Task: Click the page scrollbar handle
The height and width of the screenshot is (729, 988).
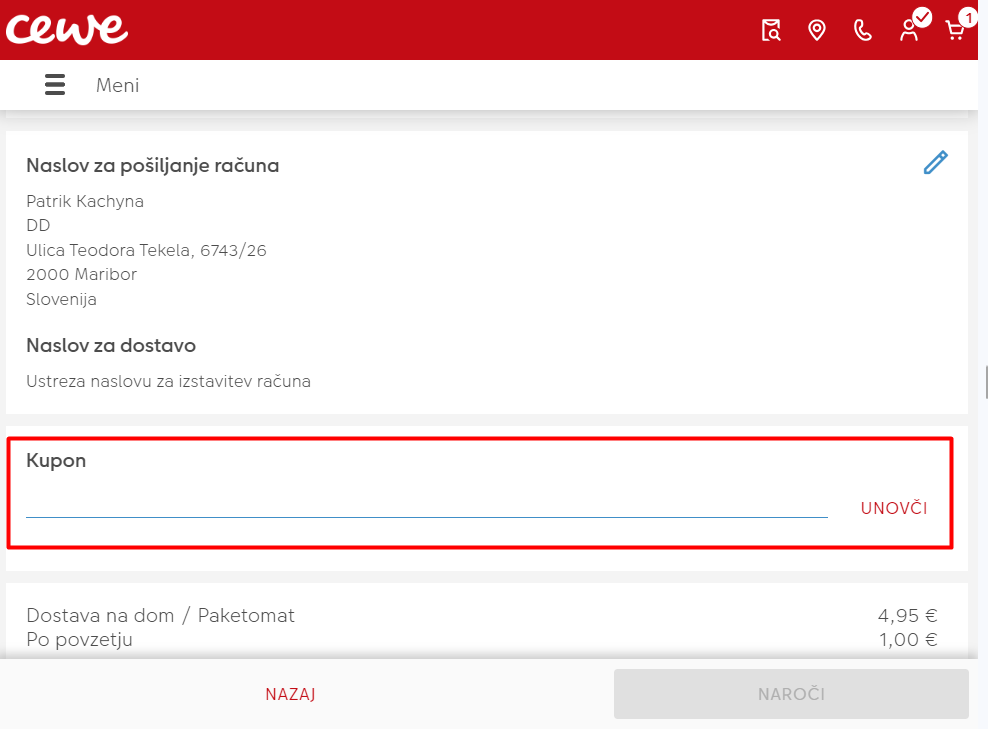Action: coord(985,382)
